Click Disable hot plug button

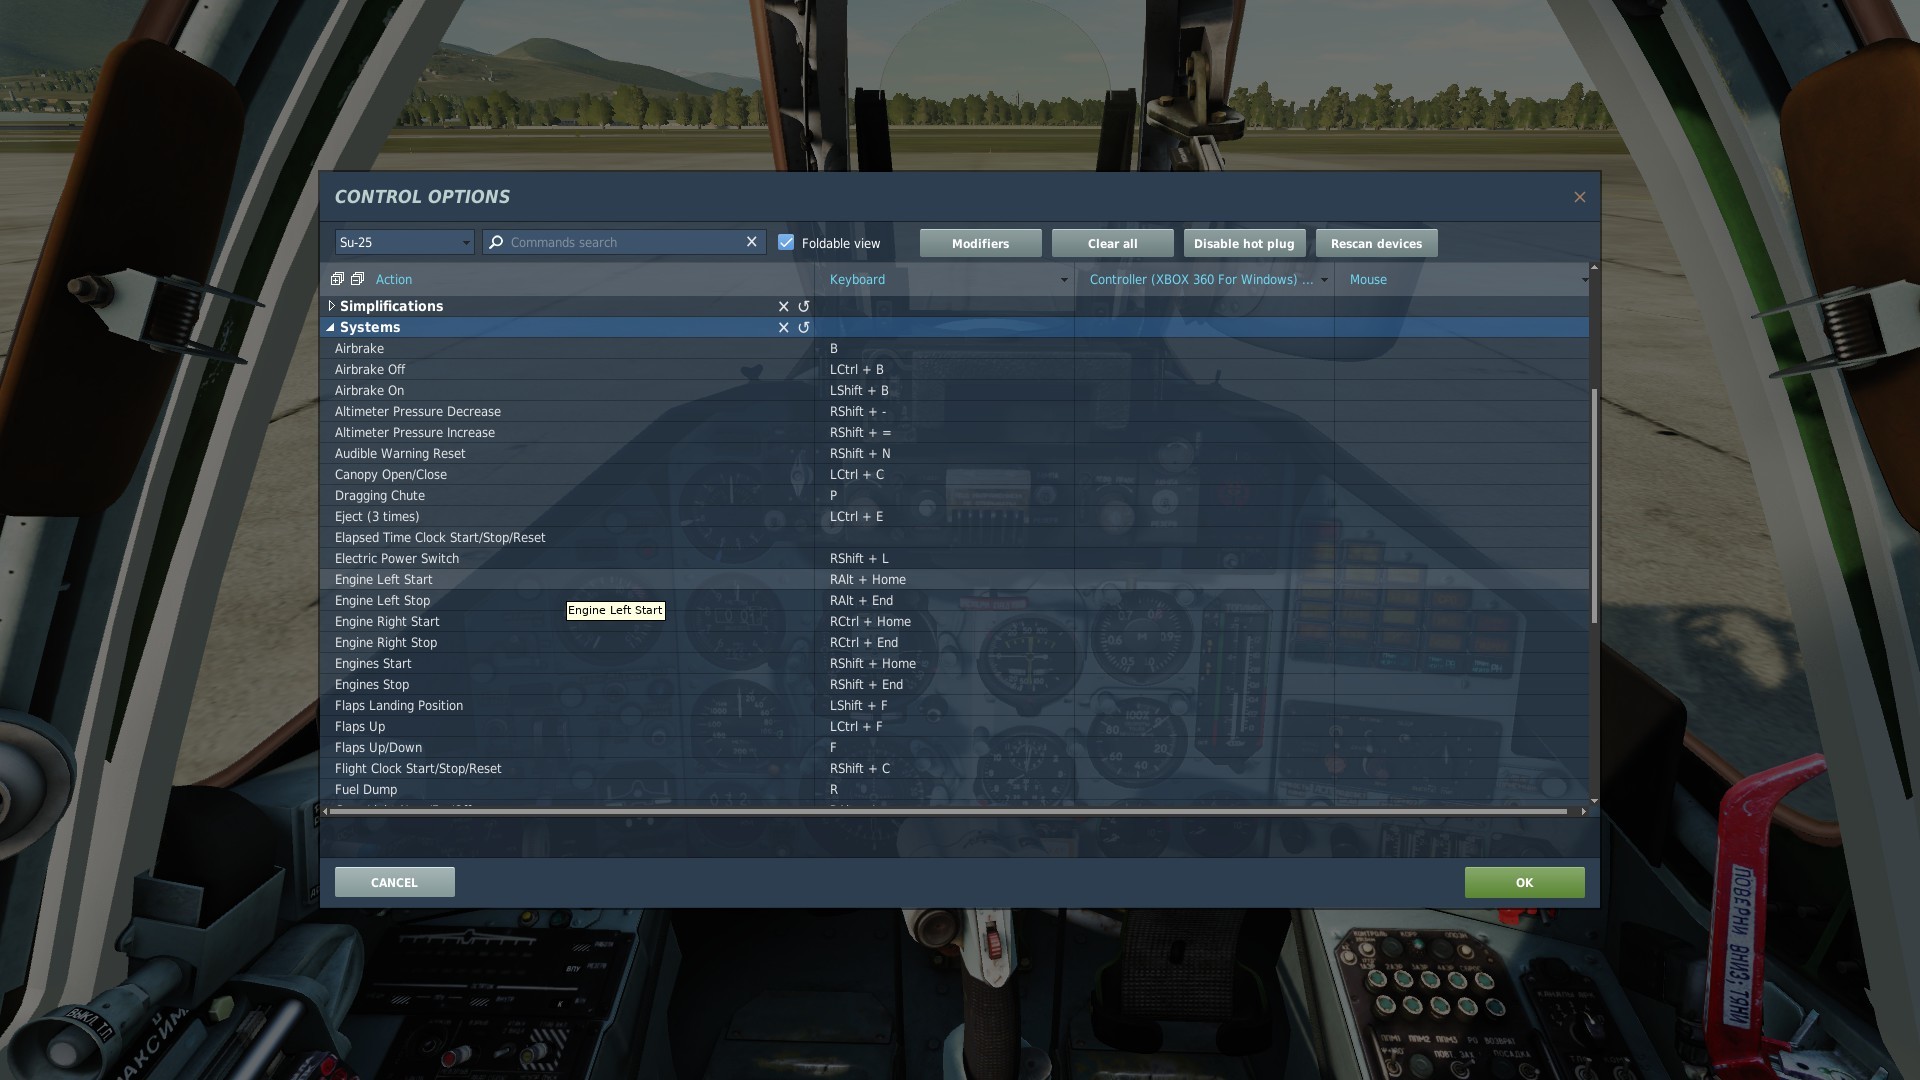point(1244,243)
